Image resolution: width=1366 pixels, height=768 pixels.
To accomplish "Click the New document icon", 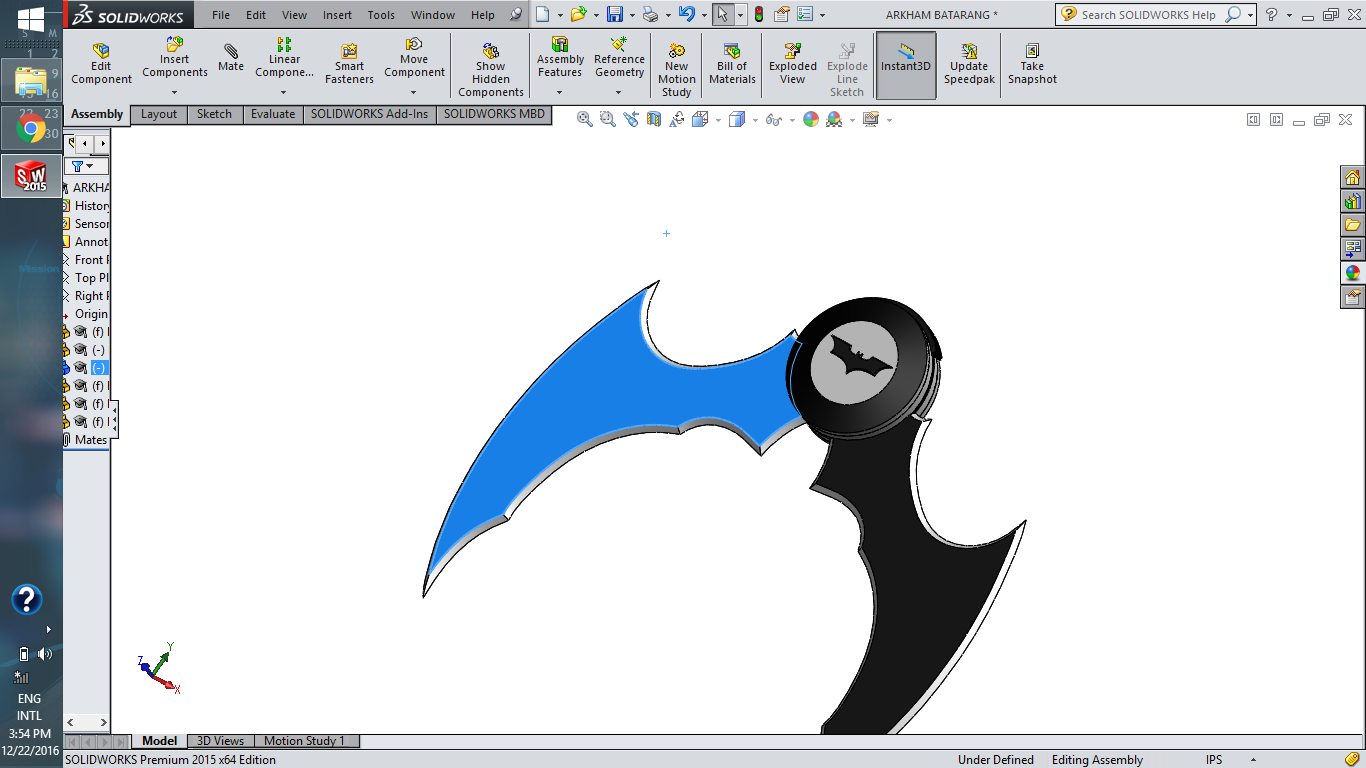I will 542,14.
